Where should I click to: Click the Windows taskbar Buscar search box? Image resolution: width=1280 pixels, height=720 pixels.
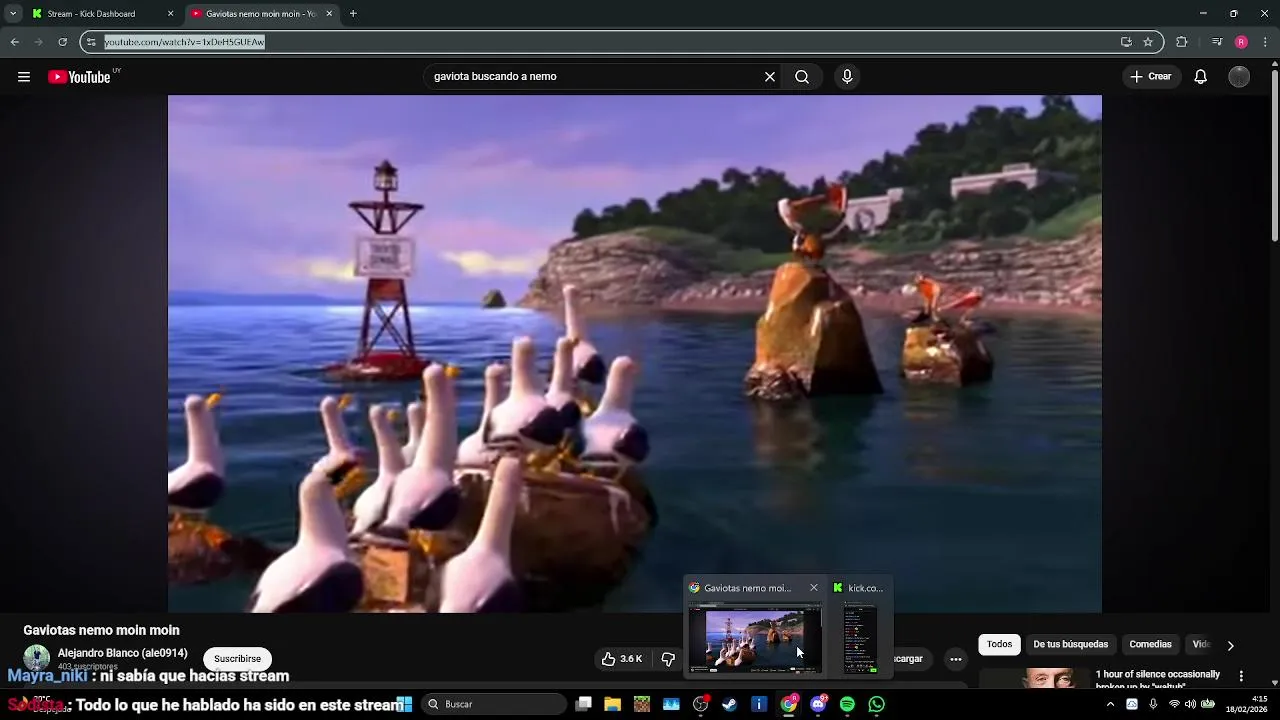[x=494, y=704]
